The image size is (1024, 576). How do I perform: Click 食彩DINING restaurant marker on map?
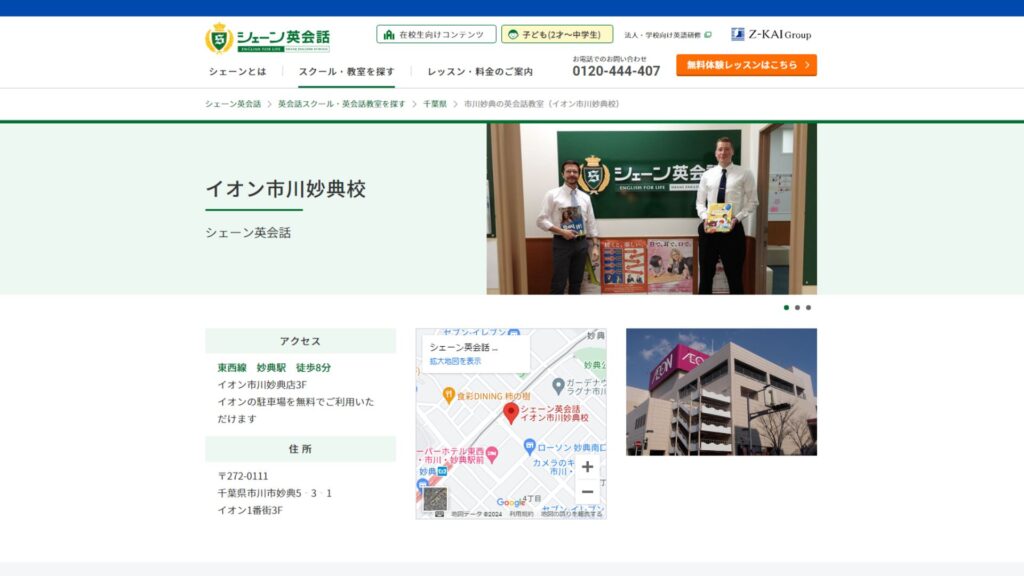(x=449, y=395)
